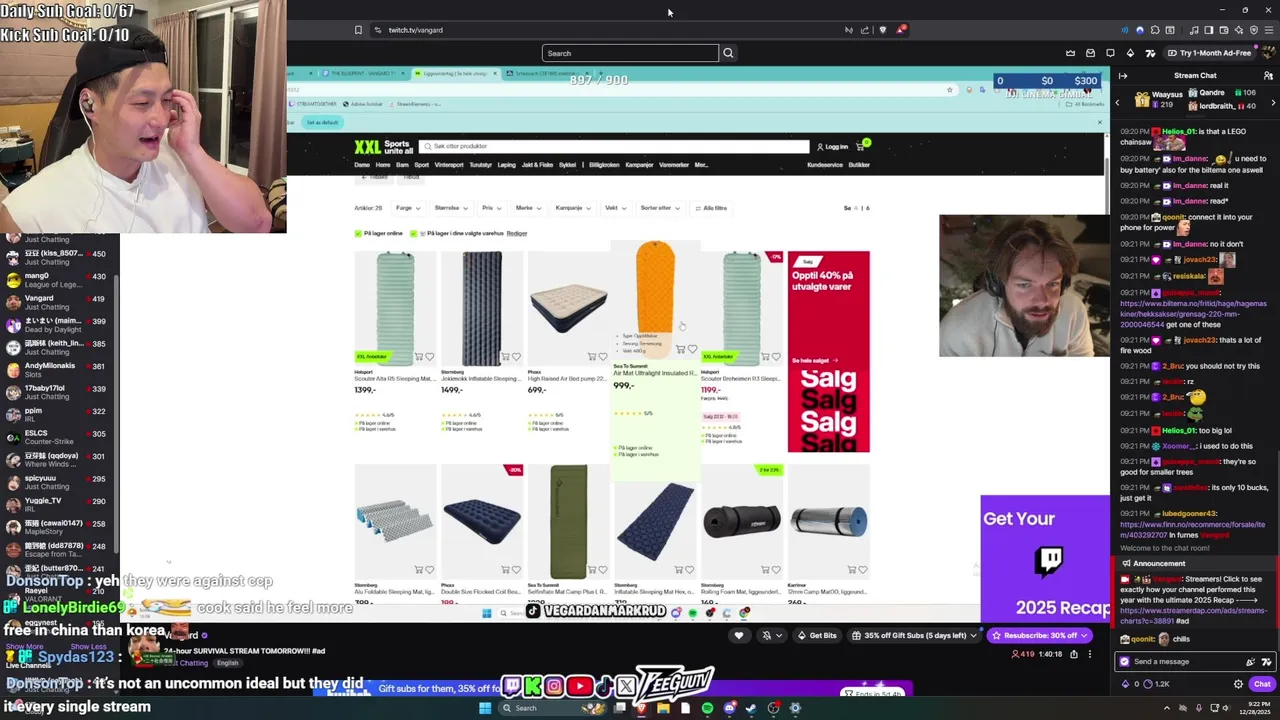
Task: Open Twitch Prime loot crown icon
Action: [x=1070, y=53]
